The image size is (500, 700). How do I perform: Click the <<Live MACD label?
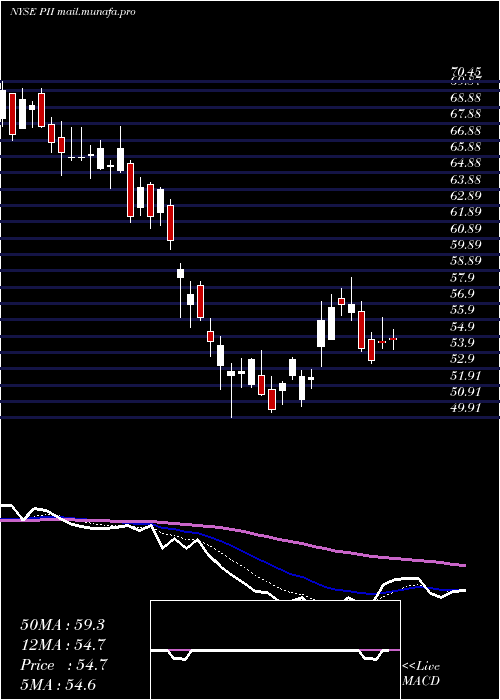point(421,674)
